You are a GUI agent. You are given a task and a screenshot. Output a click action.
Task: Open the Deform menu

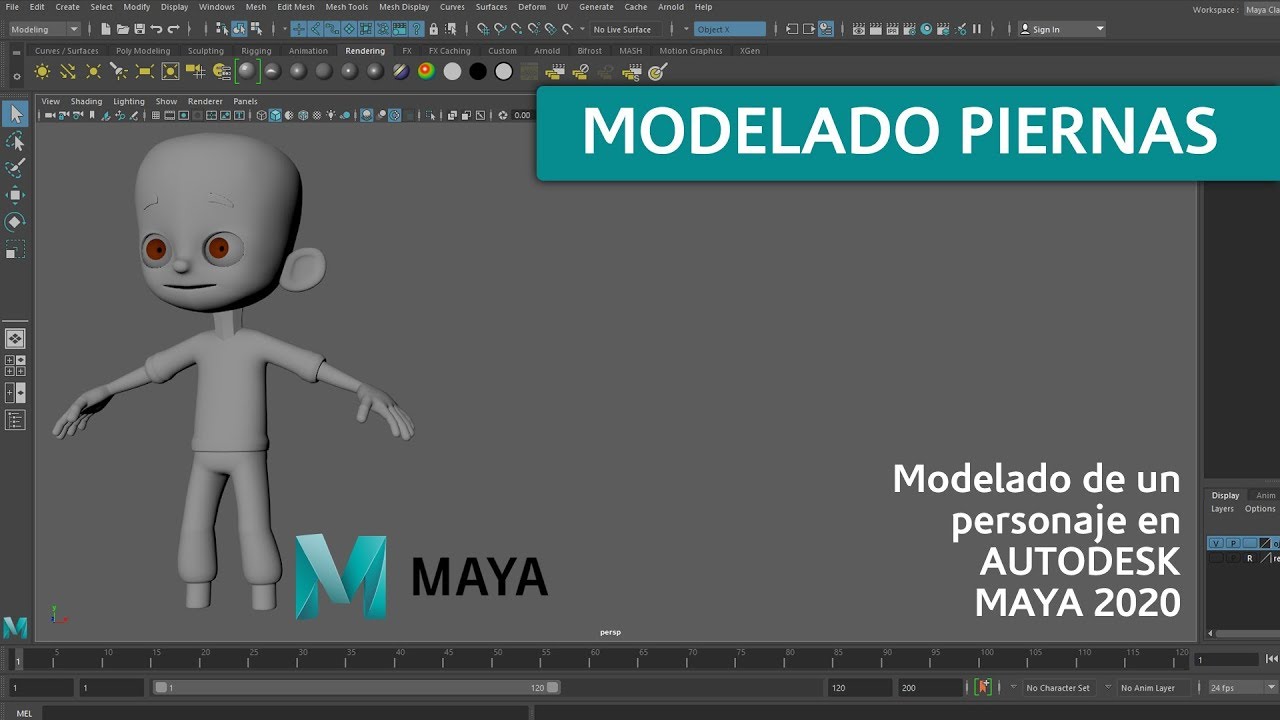click(532, 7)
